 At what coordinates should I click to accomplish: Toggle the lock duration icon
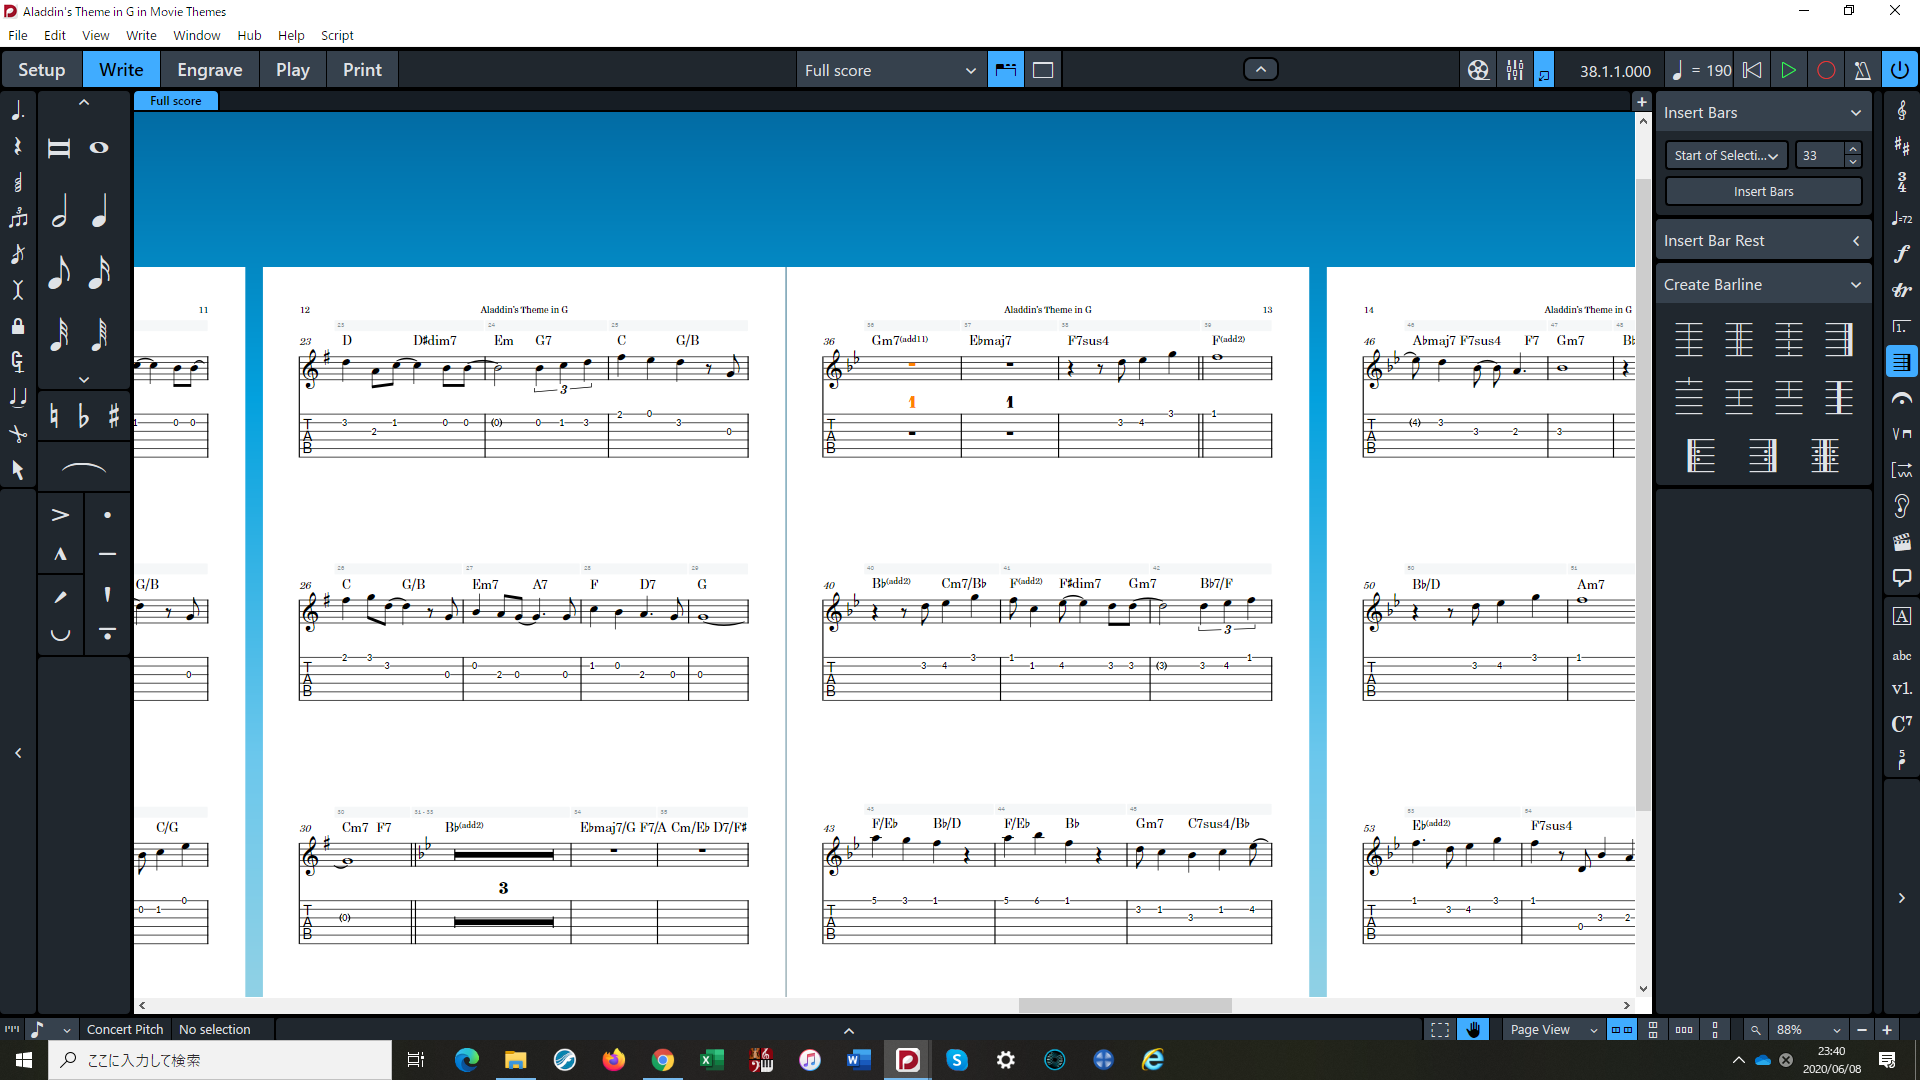point(18,326)
